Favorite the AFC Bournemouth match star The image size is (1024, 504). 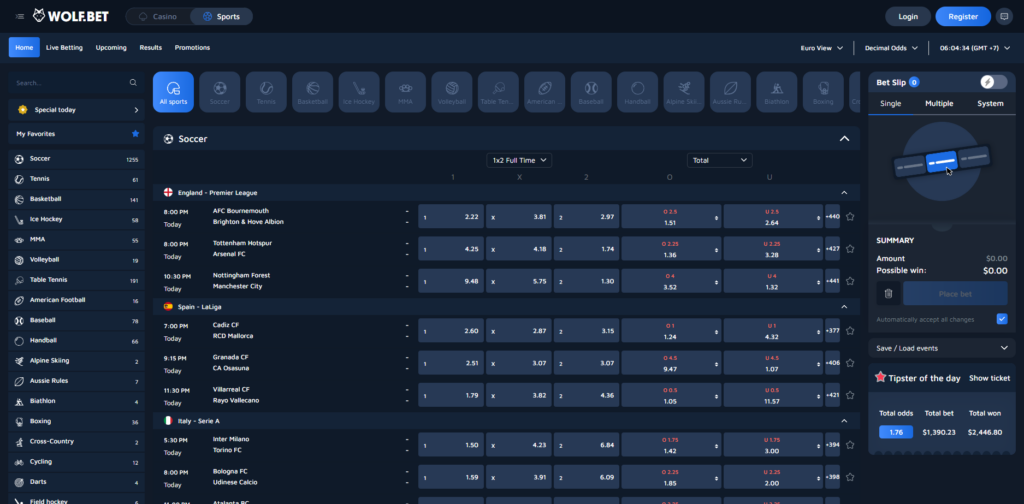point(850,216)
